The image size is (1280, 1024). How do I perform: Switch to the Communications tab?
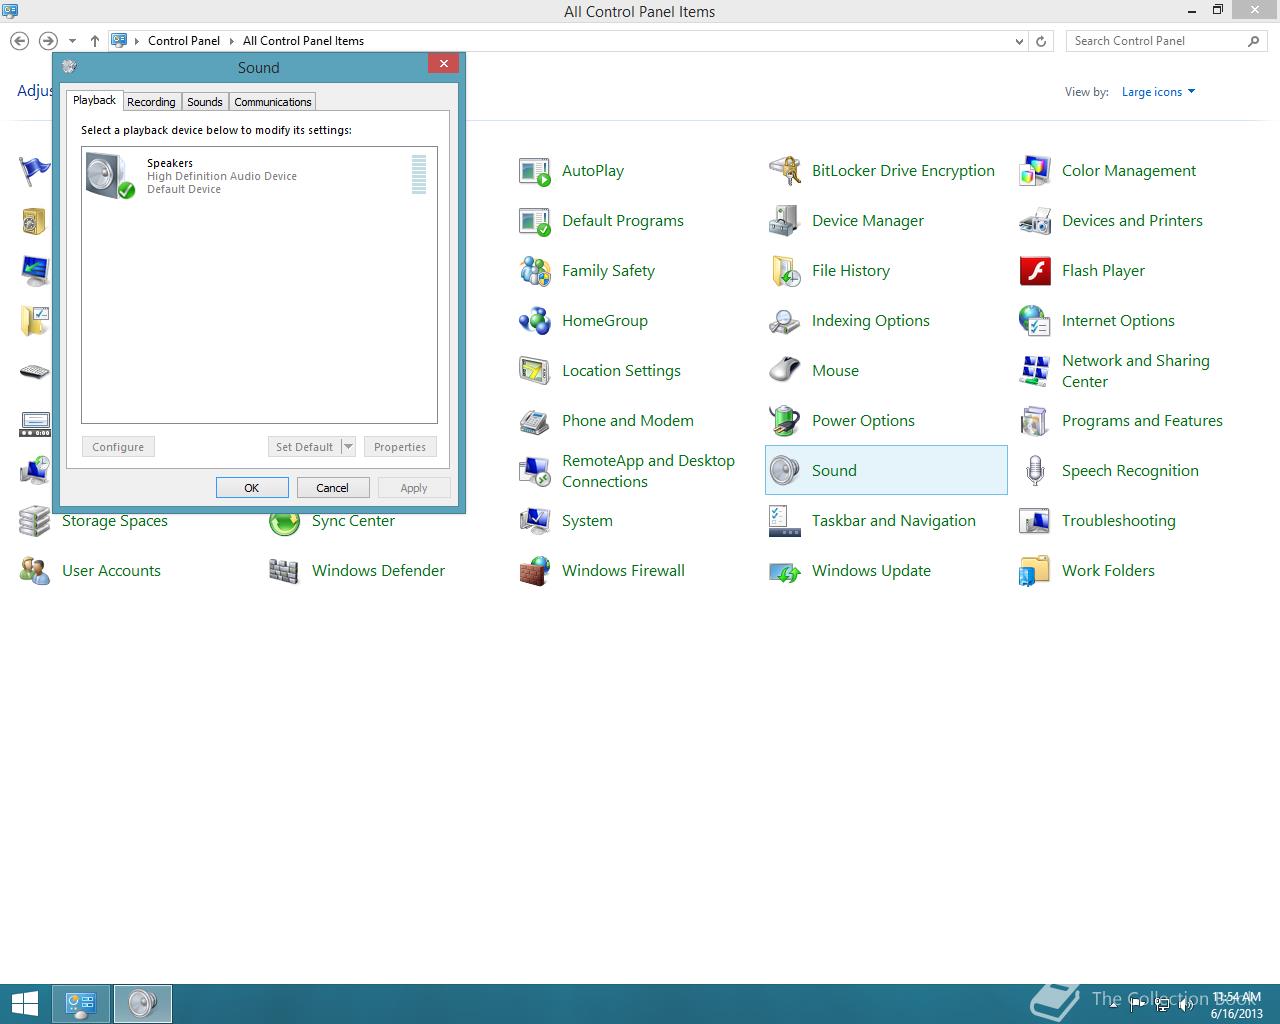pyautogui.click(x=273, y=102)
